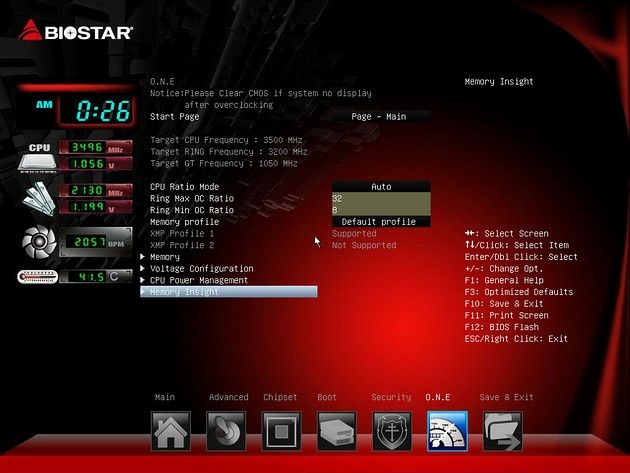Switch to the Advanced tab label
This screenshot has height=473, width=630.
(229, 397)
